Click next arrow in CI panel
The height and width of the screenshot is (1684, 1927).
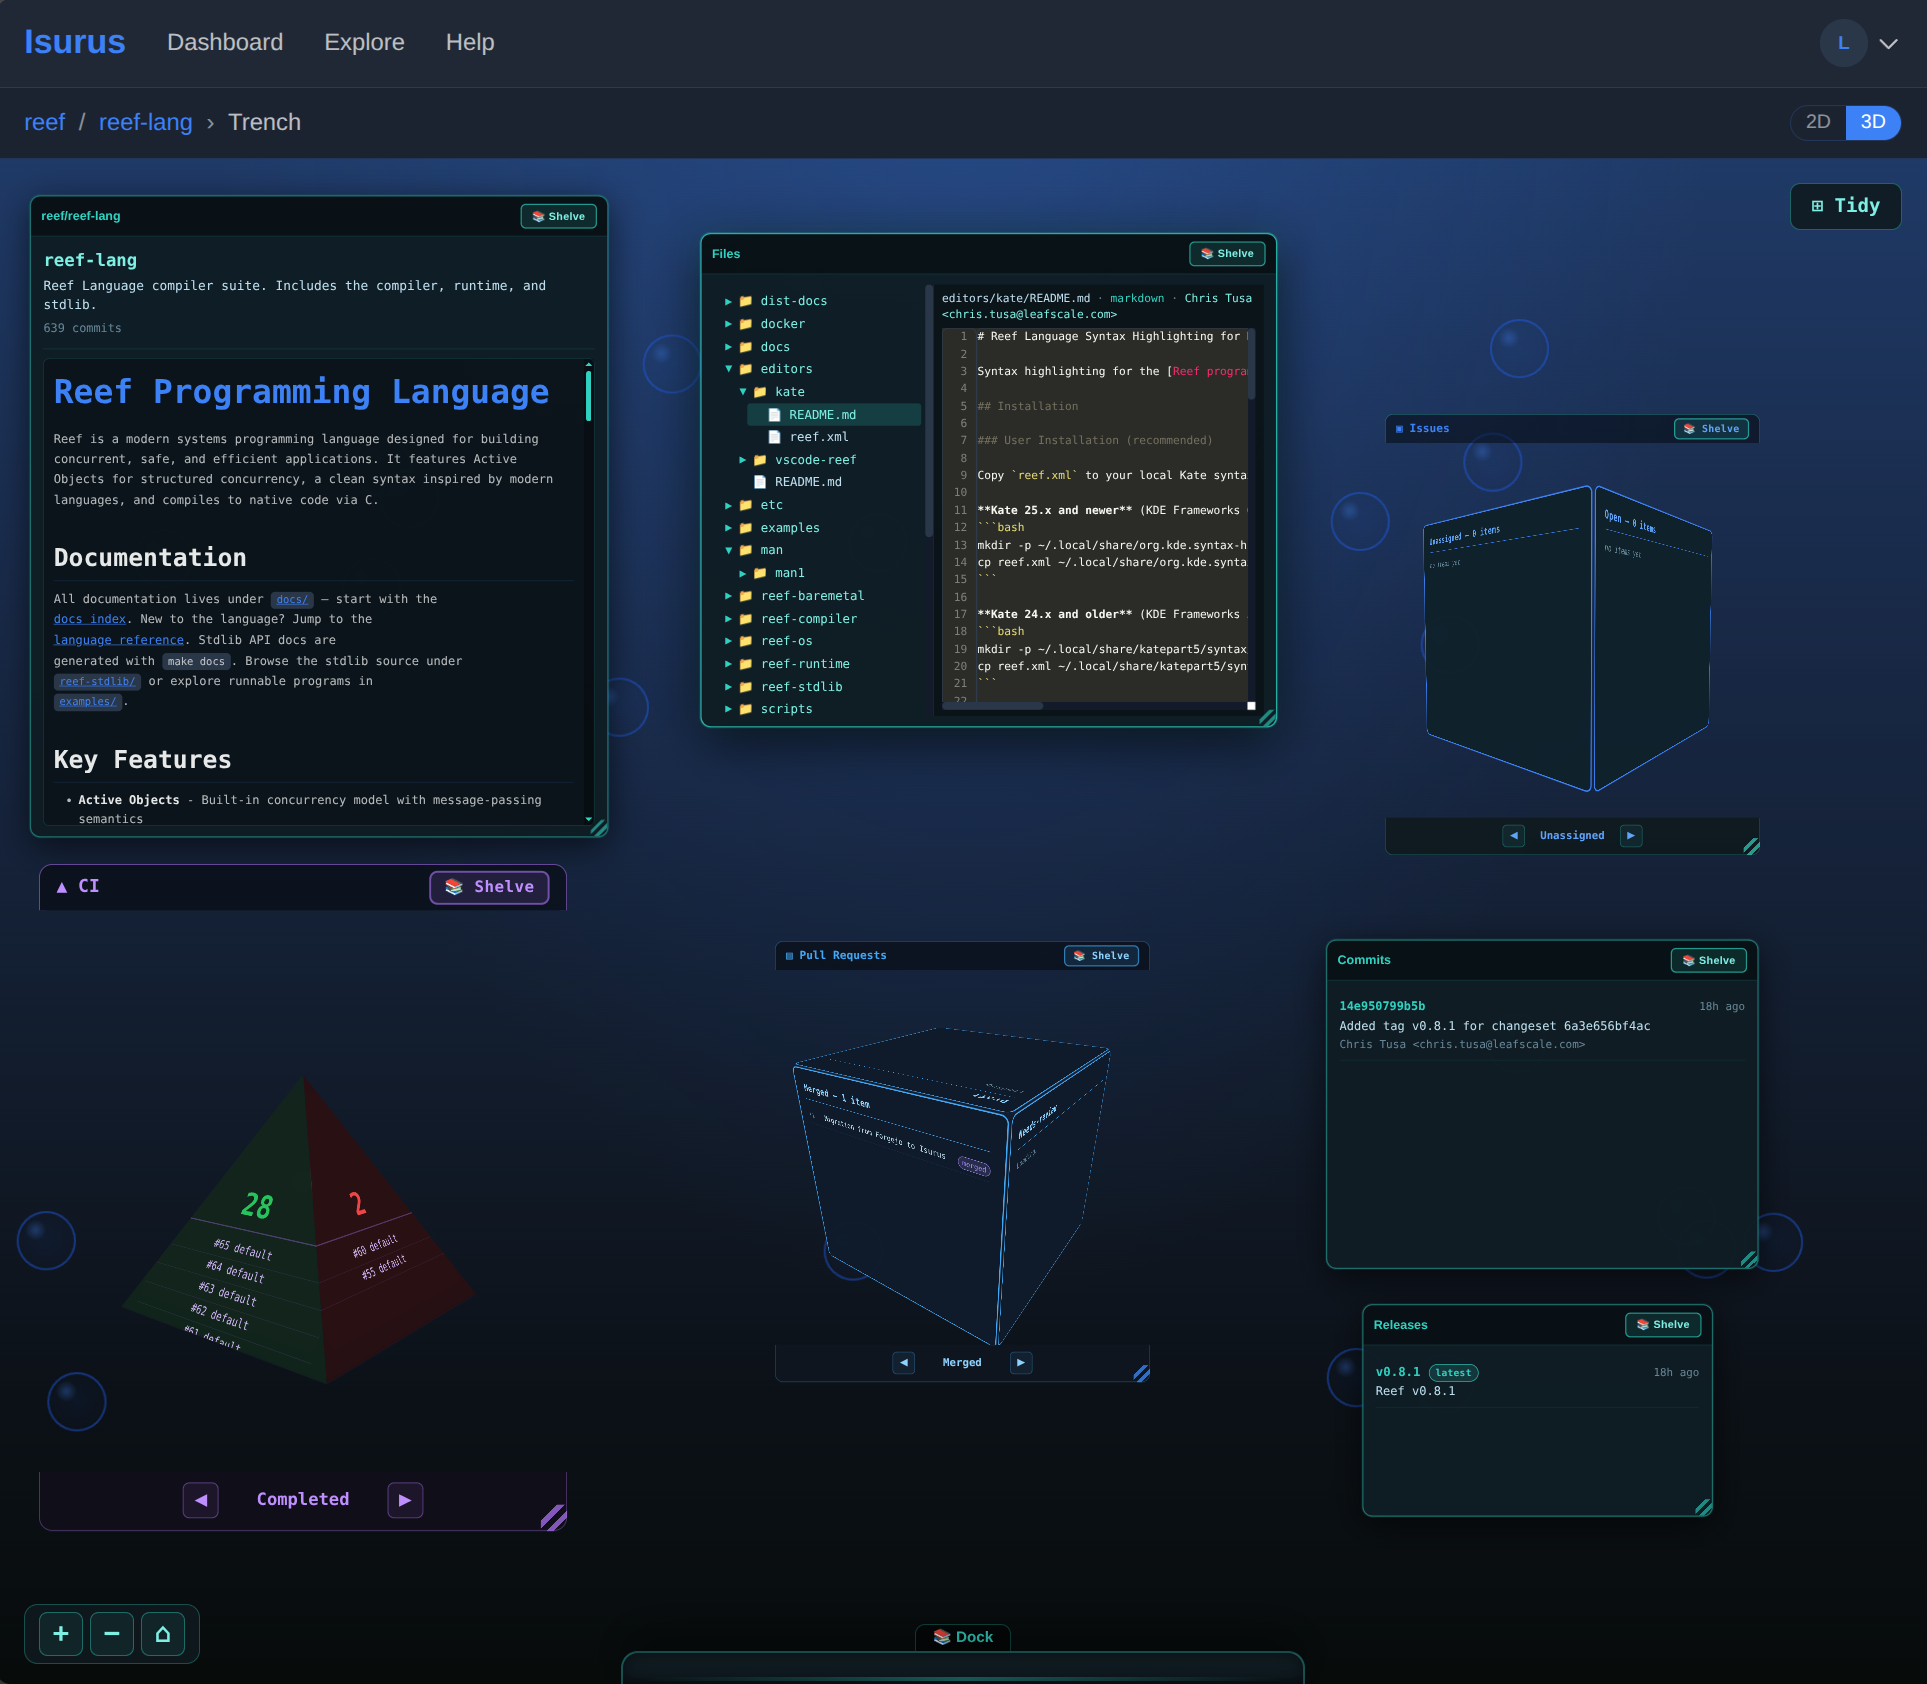[x=405, y=1500]
